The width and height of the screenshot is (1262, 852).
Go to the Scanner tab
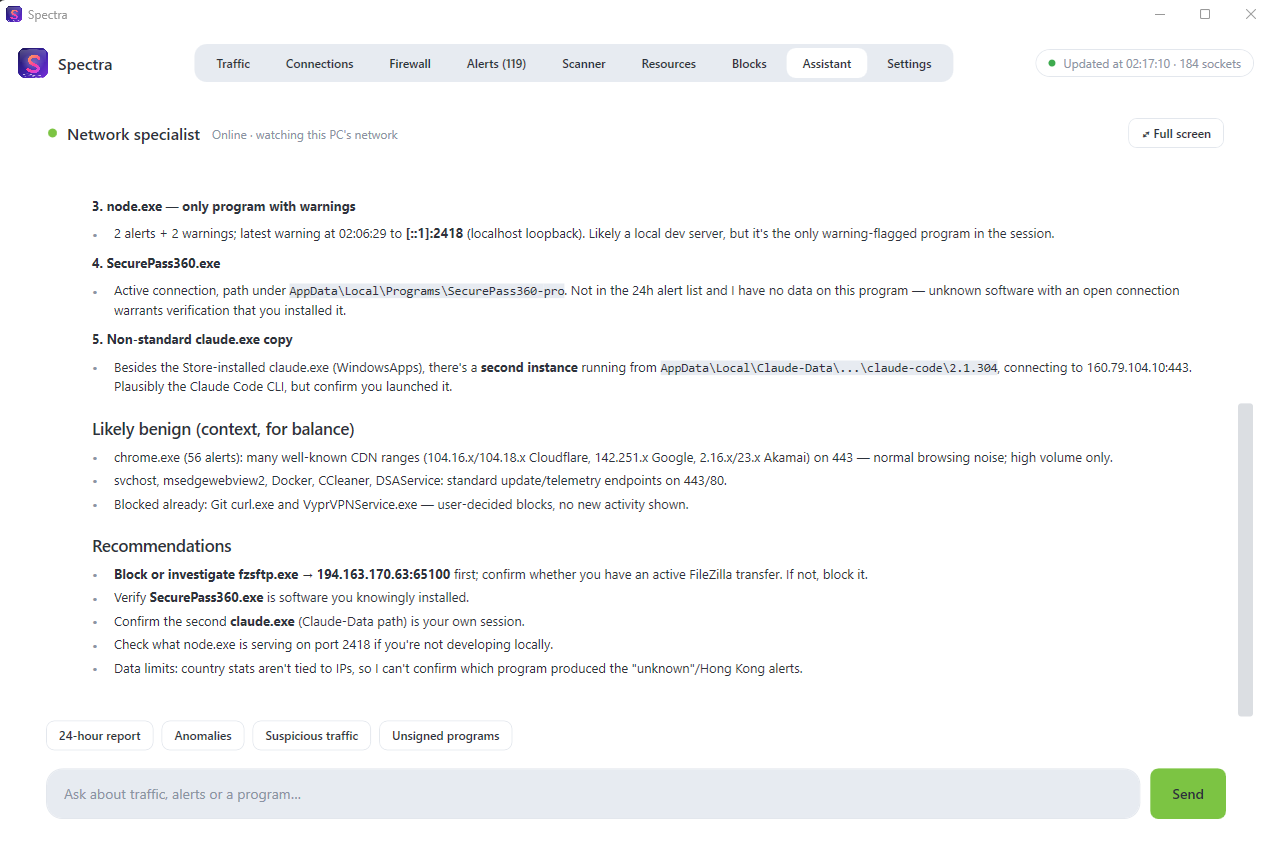pos(584,63)
